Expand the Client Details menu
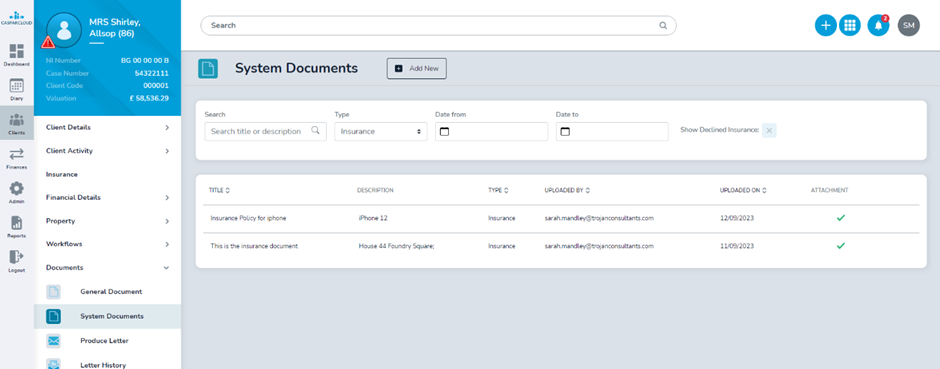This screenshot has width=940, height=369. [107, 128]
